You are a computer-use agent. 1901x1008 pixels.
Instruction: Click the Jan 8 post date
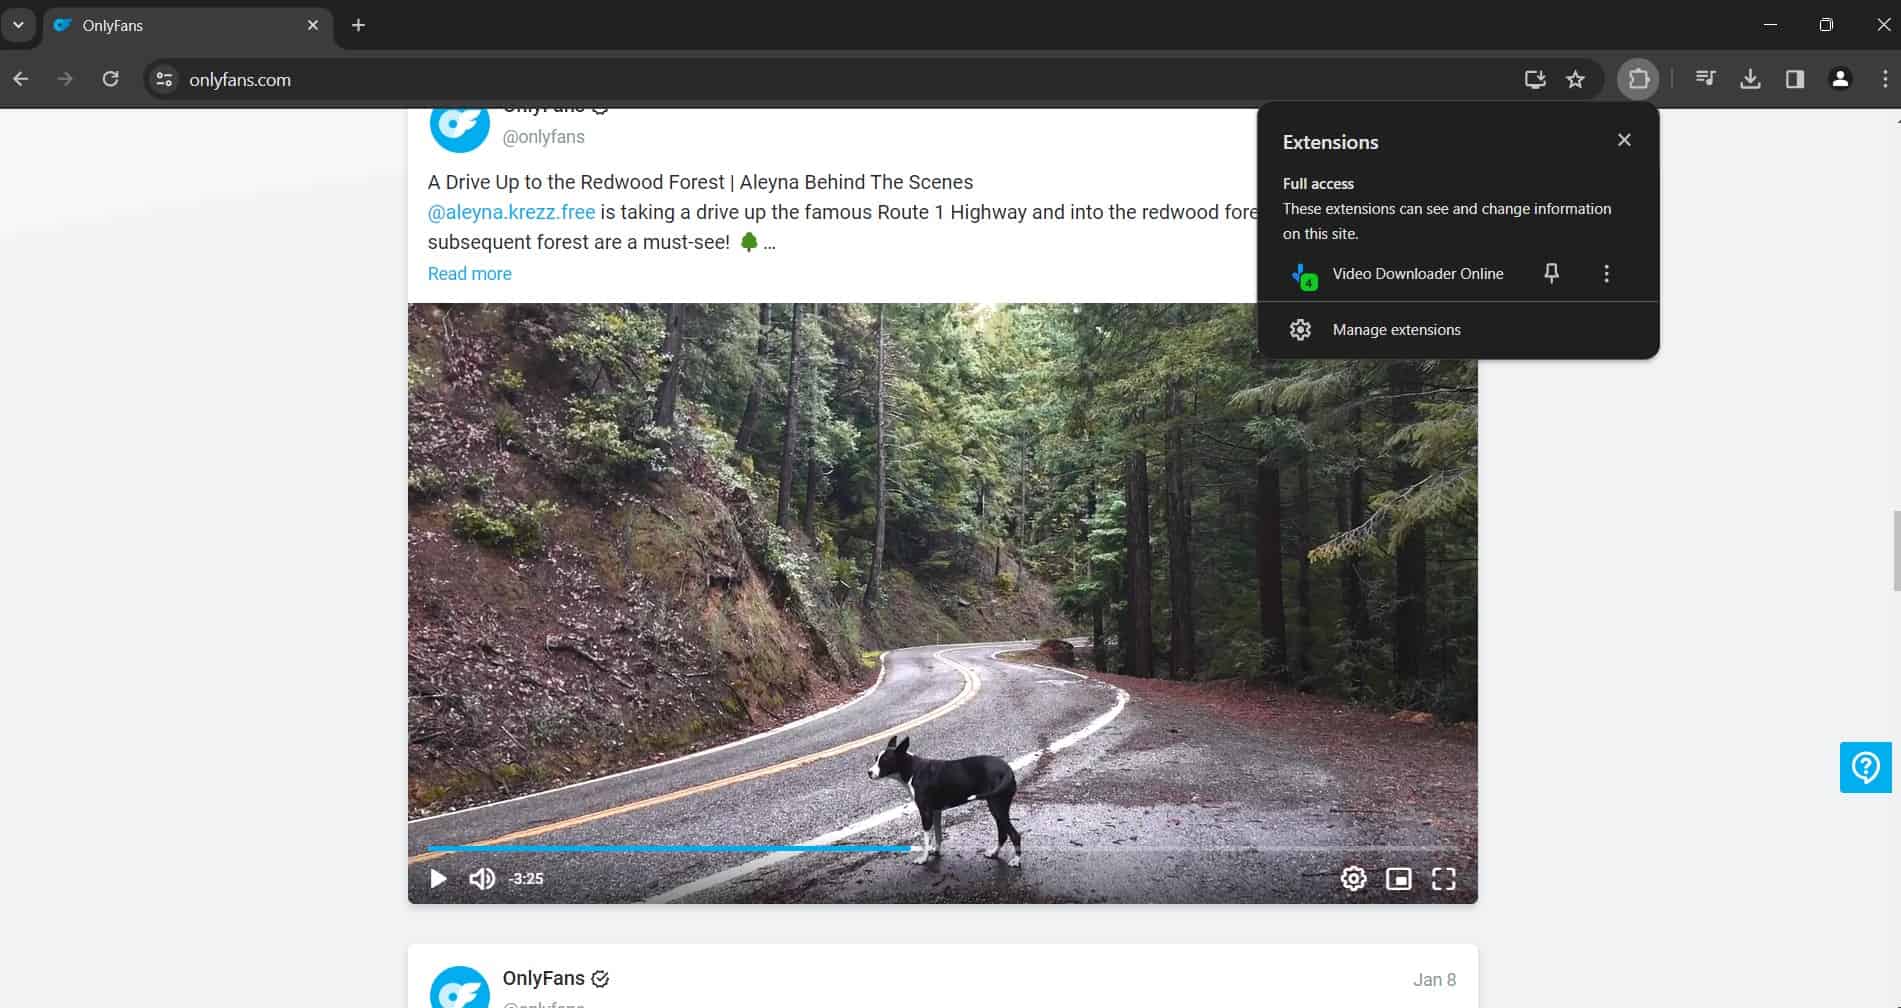pos(1434,980)
